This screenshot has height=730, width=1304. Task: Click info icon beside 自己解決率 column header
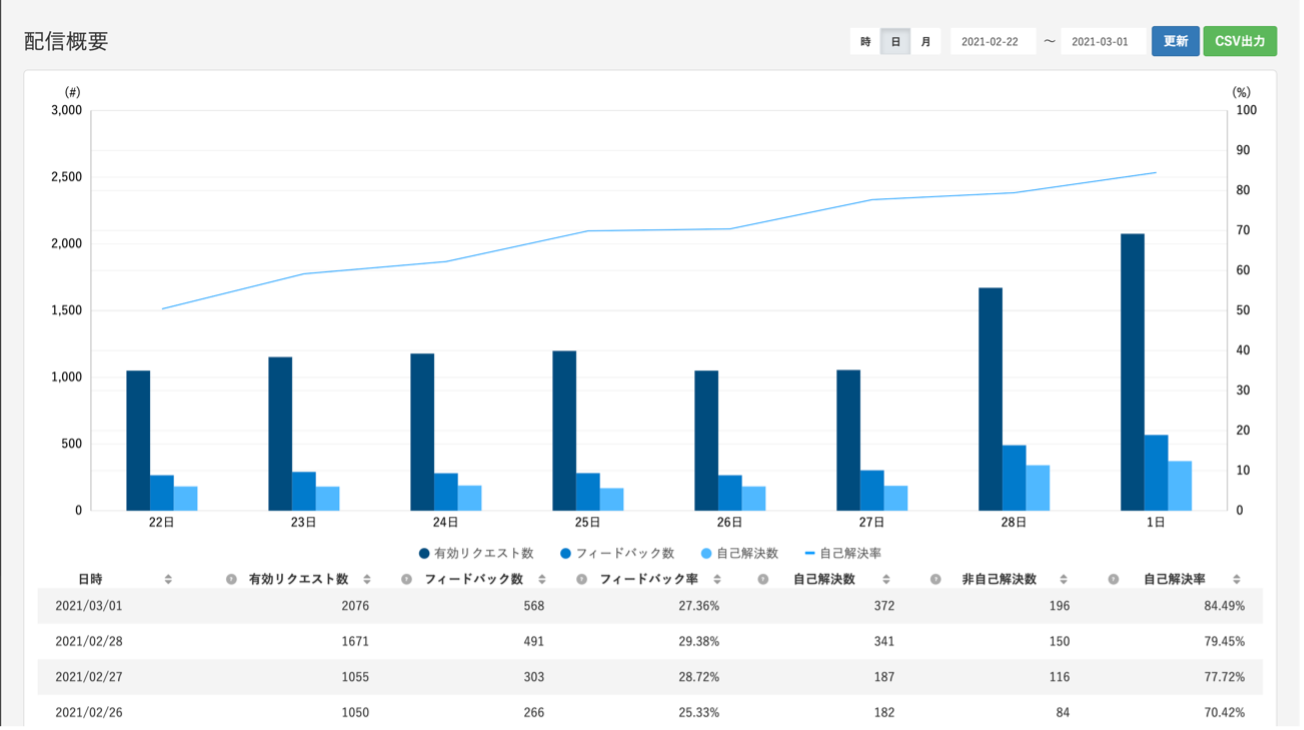point(1113,579)
